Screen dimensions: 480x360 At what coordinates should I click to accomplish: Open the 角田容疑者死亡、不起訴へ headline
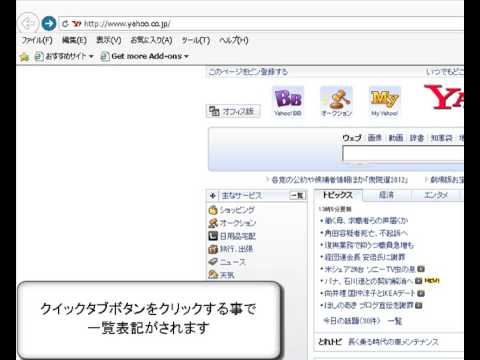click(366, 233)
